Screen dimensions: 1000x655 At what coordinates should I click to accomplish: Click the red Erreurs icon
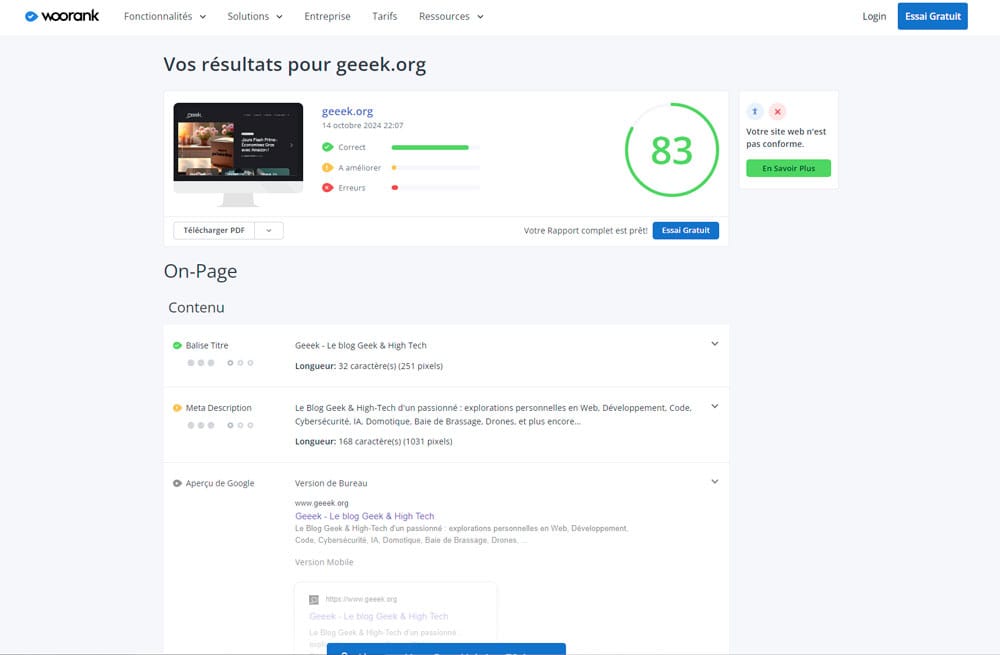328,188
